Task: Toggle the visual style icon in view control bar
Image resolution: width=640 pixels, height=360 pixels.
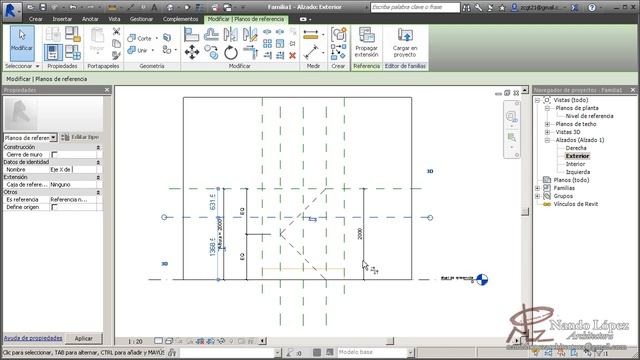Action: [169, 341]
